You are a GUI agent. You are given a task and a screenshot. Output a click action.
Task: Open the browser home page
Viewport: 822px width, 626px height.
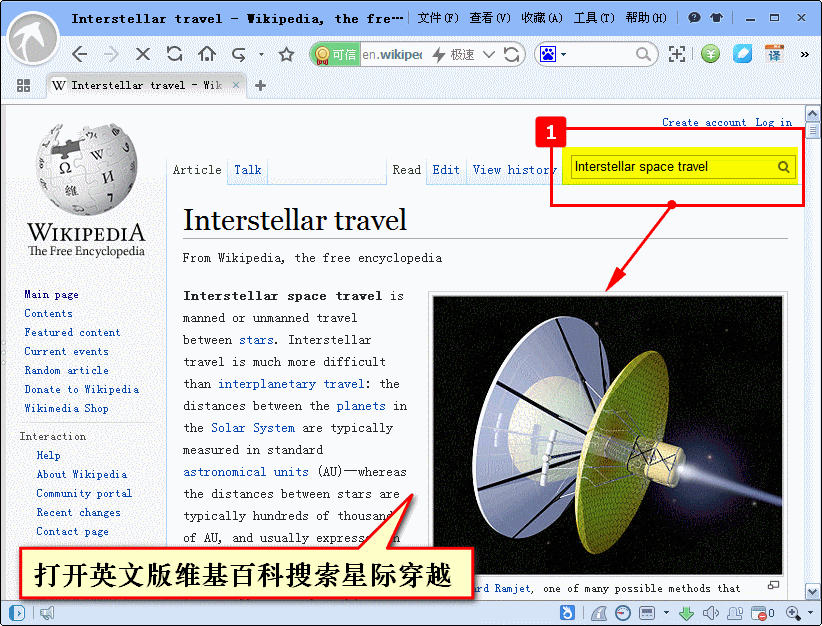pyautogui.click(x=207, y=53)
